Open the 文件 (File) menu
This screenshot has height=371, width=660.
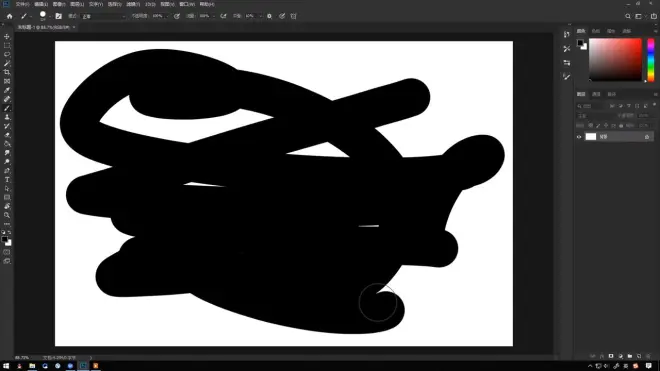[22, 4]
